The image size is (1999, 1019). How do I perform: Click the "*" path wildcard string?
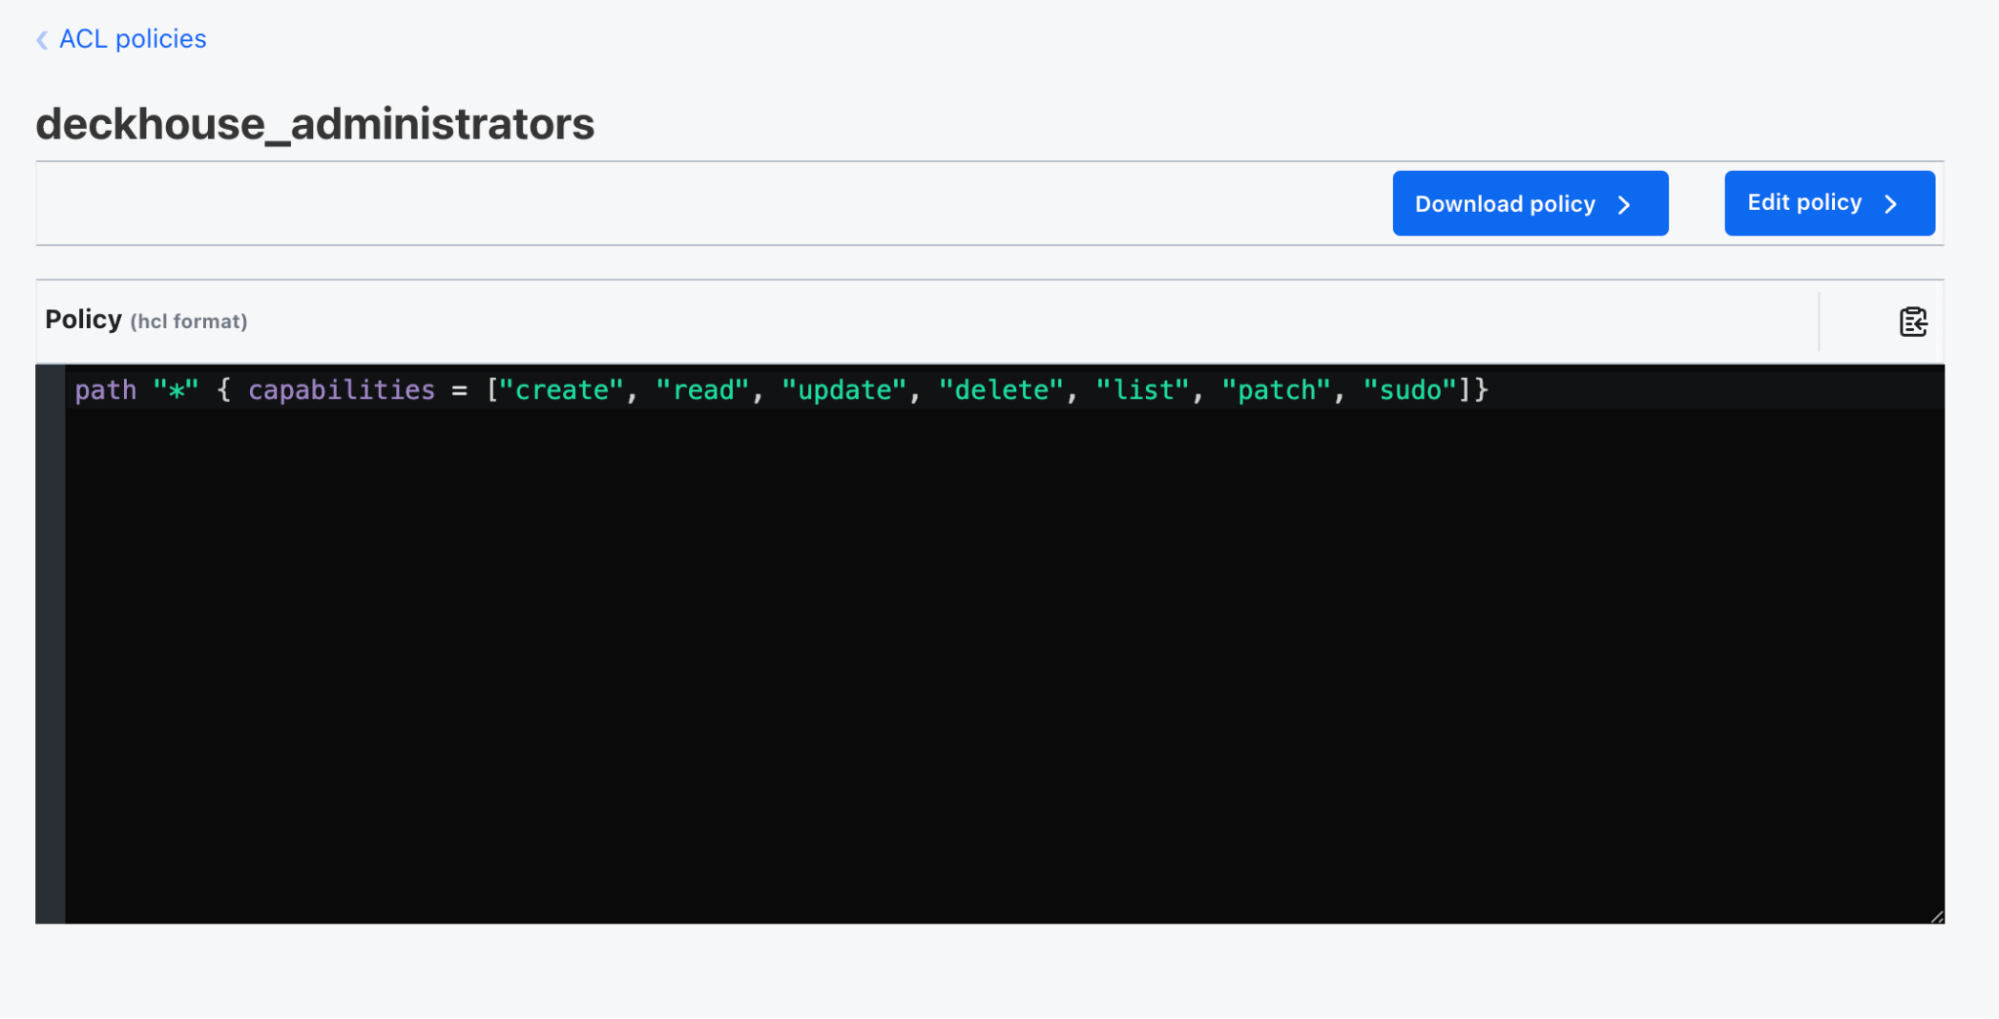point(176,390)
